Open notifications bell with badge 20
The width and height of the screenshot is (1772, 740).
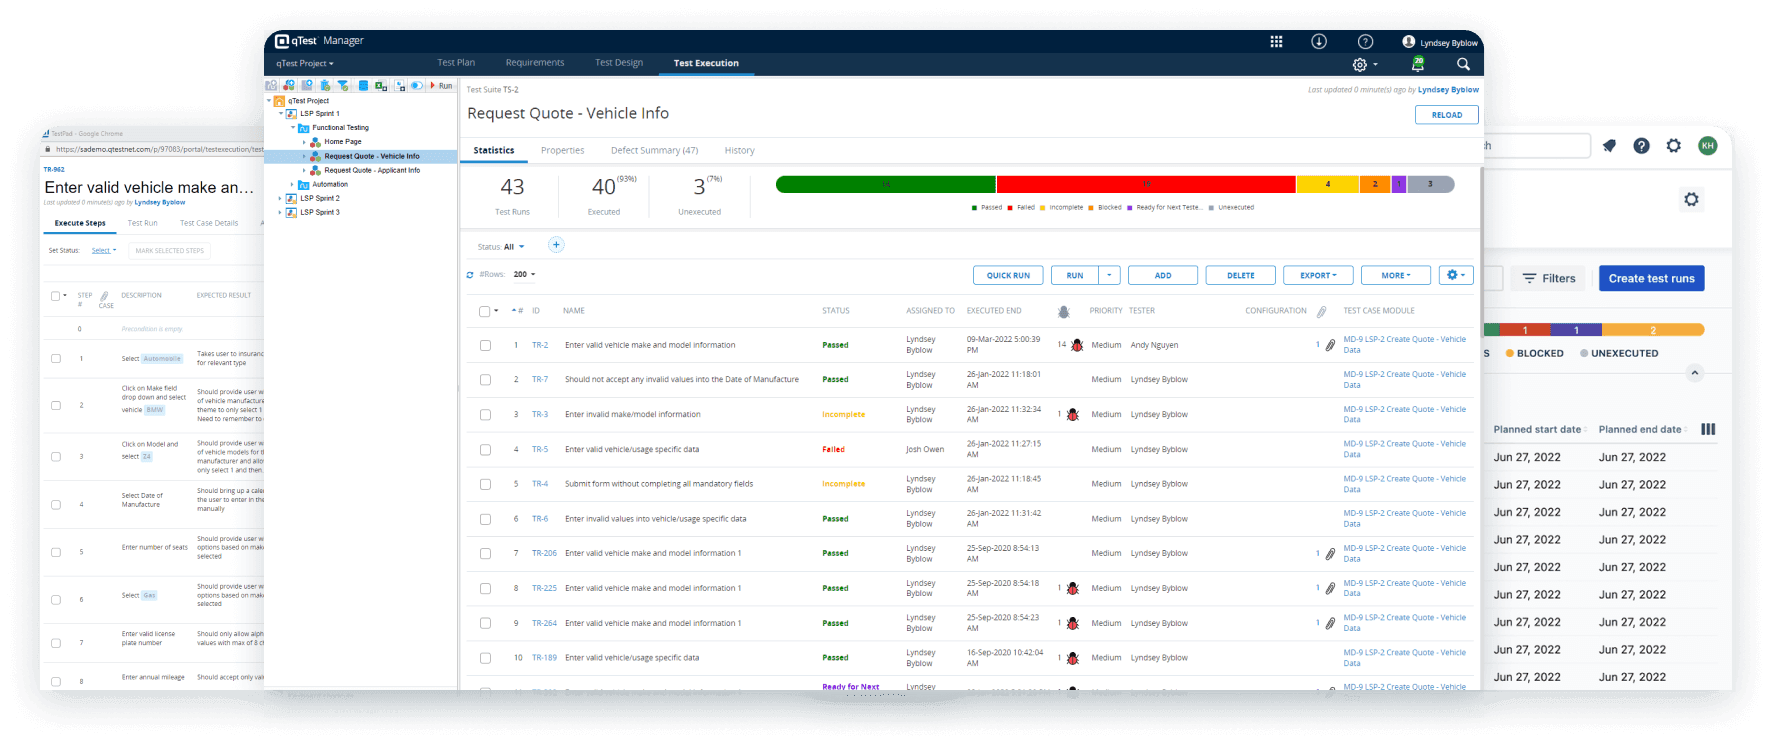pyautogui.click(x=1417, y=64)
